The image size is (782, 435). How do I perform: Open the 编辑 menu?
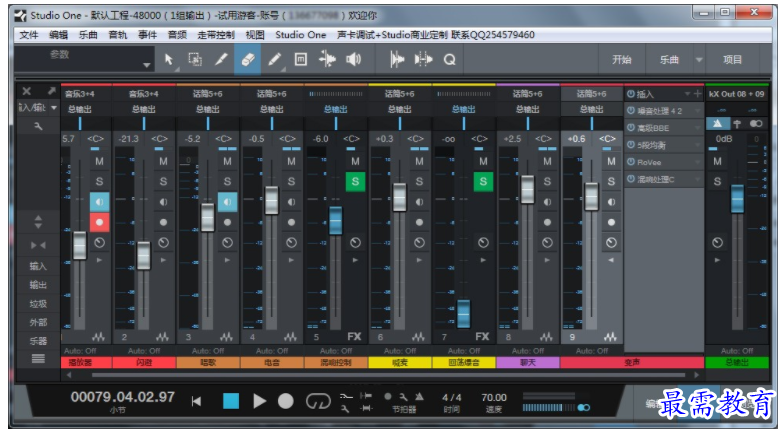click(x=58, y=35)
